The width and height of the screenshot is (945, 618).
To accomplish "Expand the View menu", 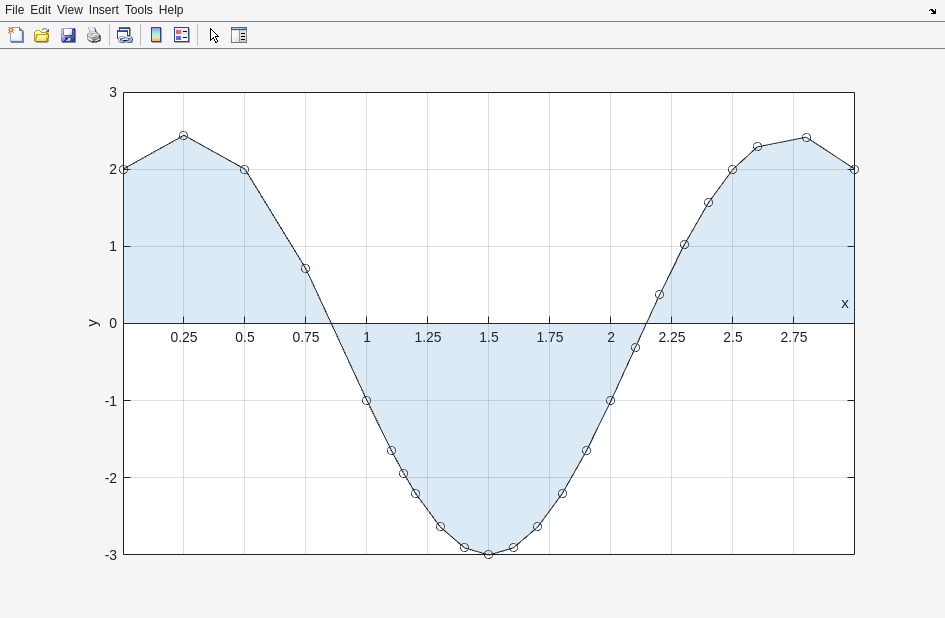I will [69, 10].
